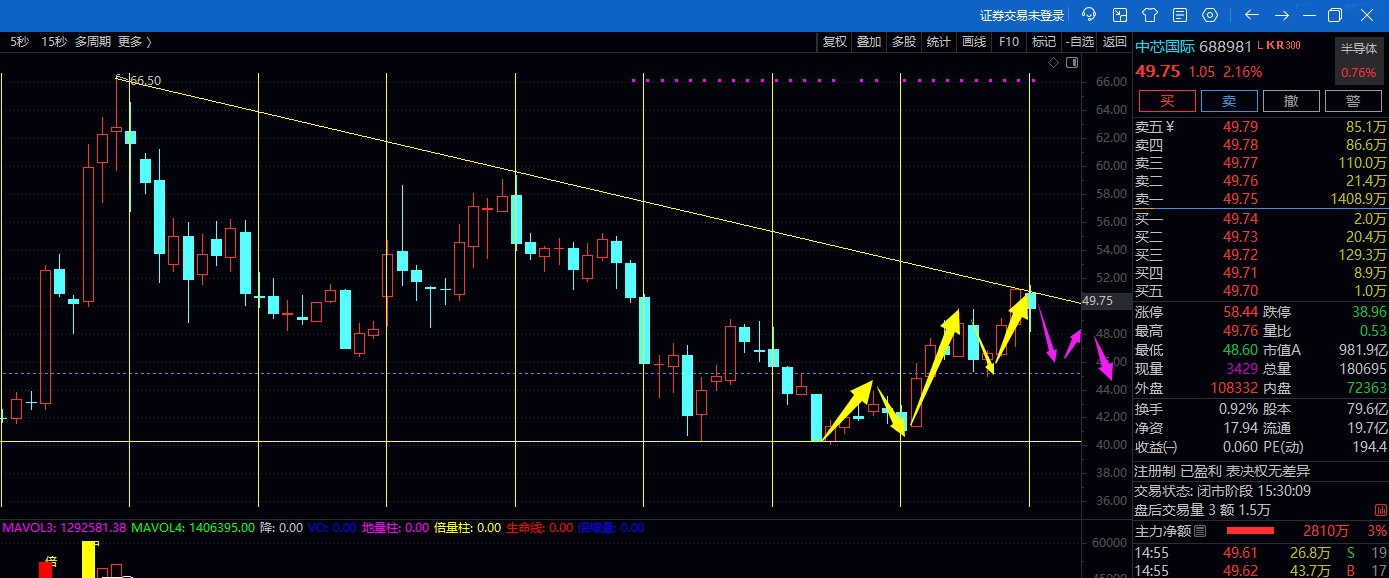Open F10 company info
Image resolution: width=1389 pixels, height=578 pixels.
point(1009,42)
